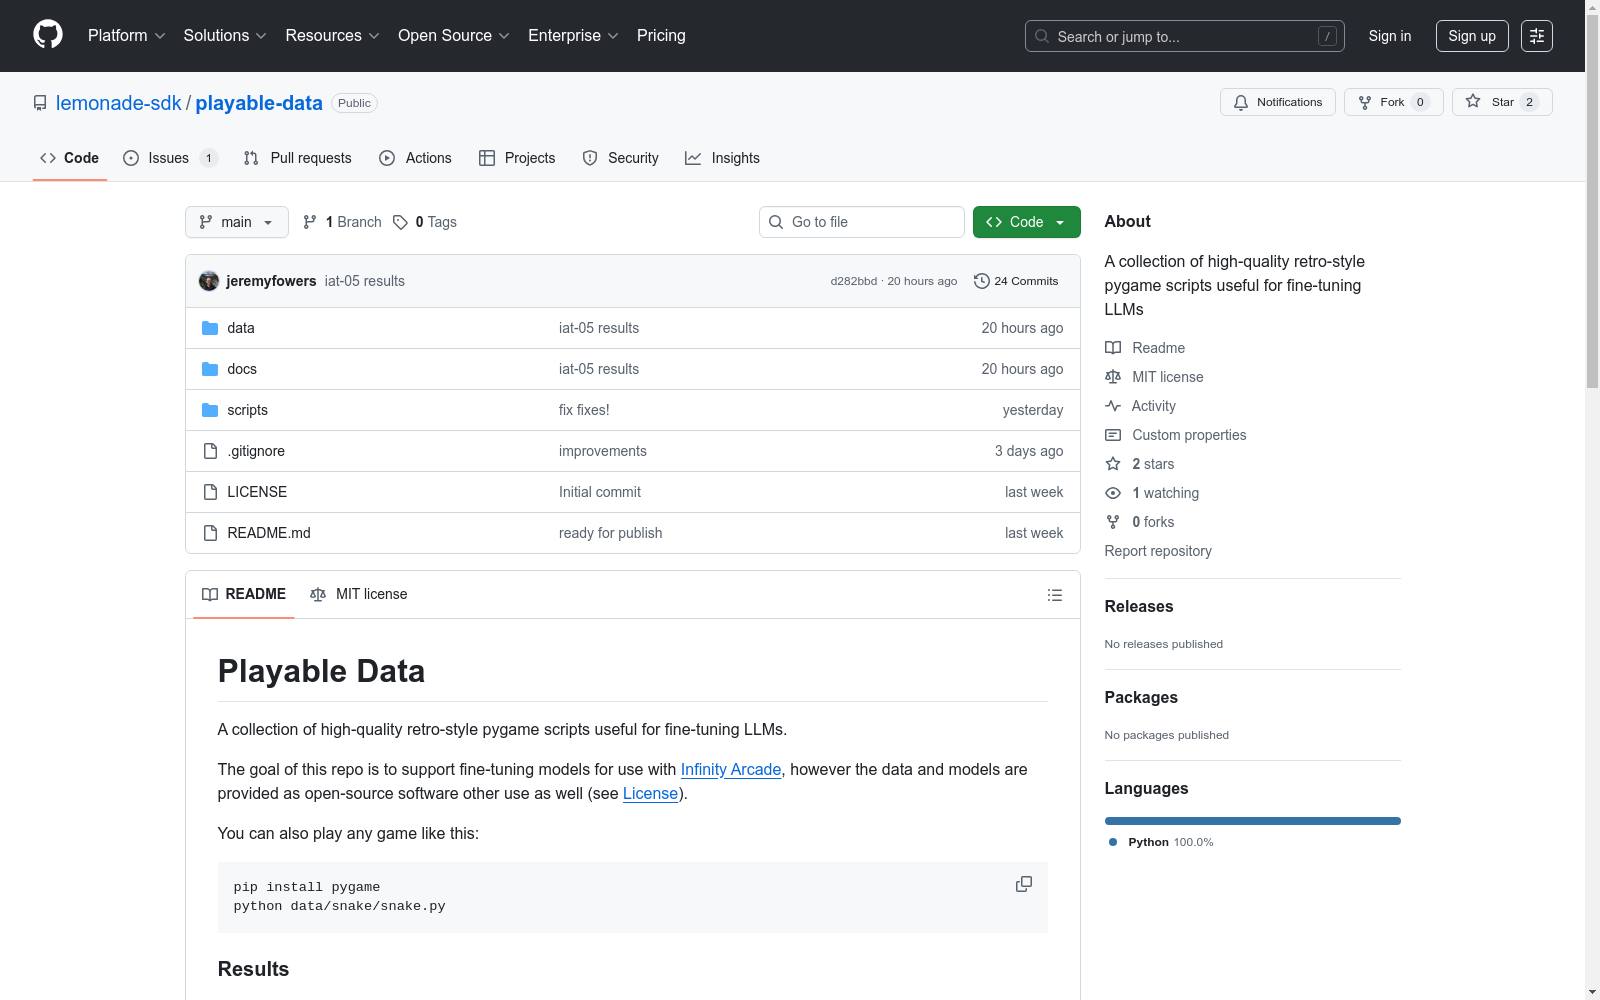Click the tag icon next to 0 Tags
The height and width of the screenshot is (1000, 1600).
(400, 222)
